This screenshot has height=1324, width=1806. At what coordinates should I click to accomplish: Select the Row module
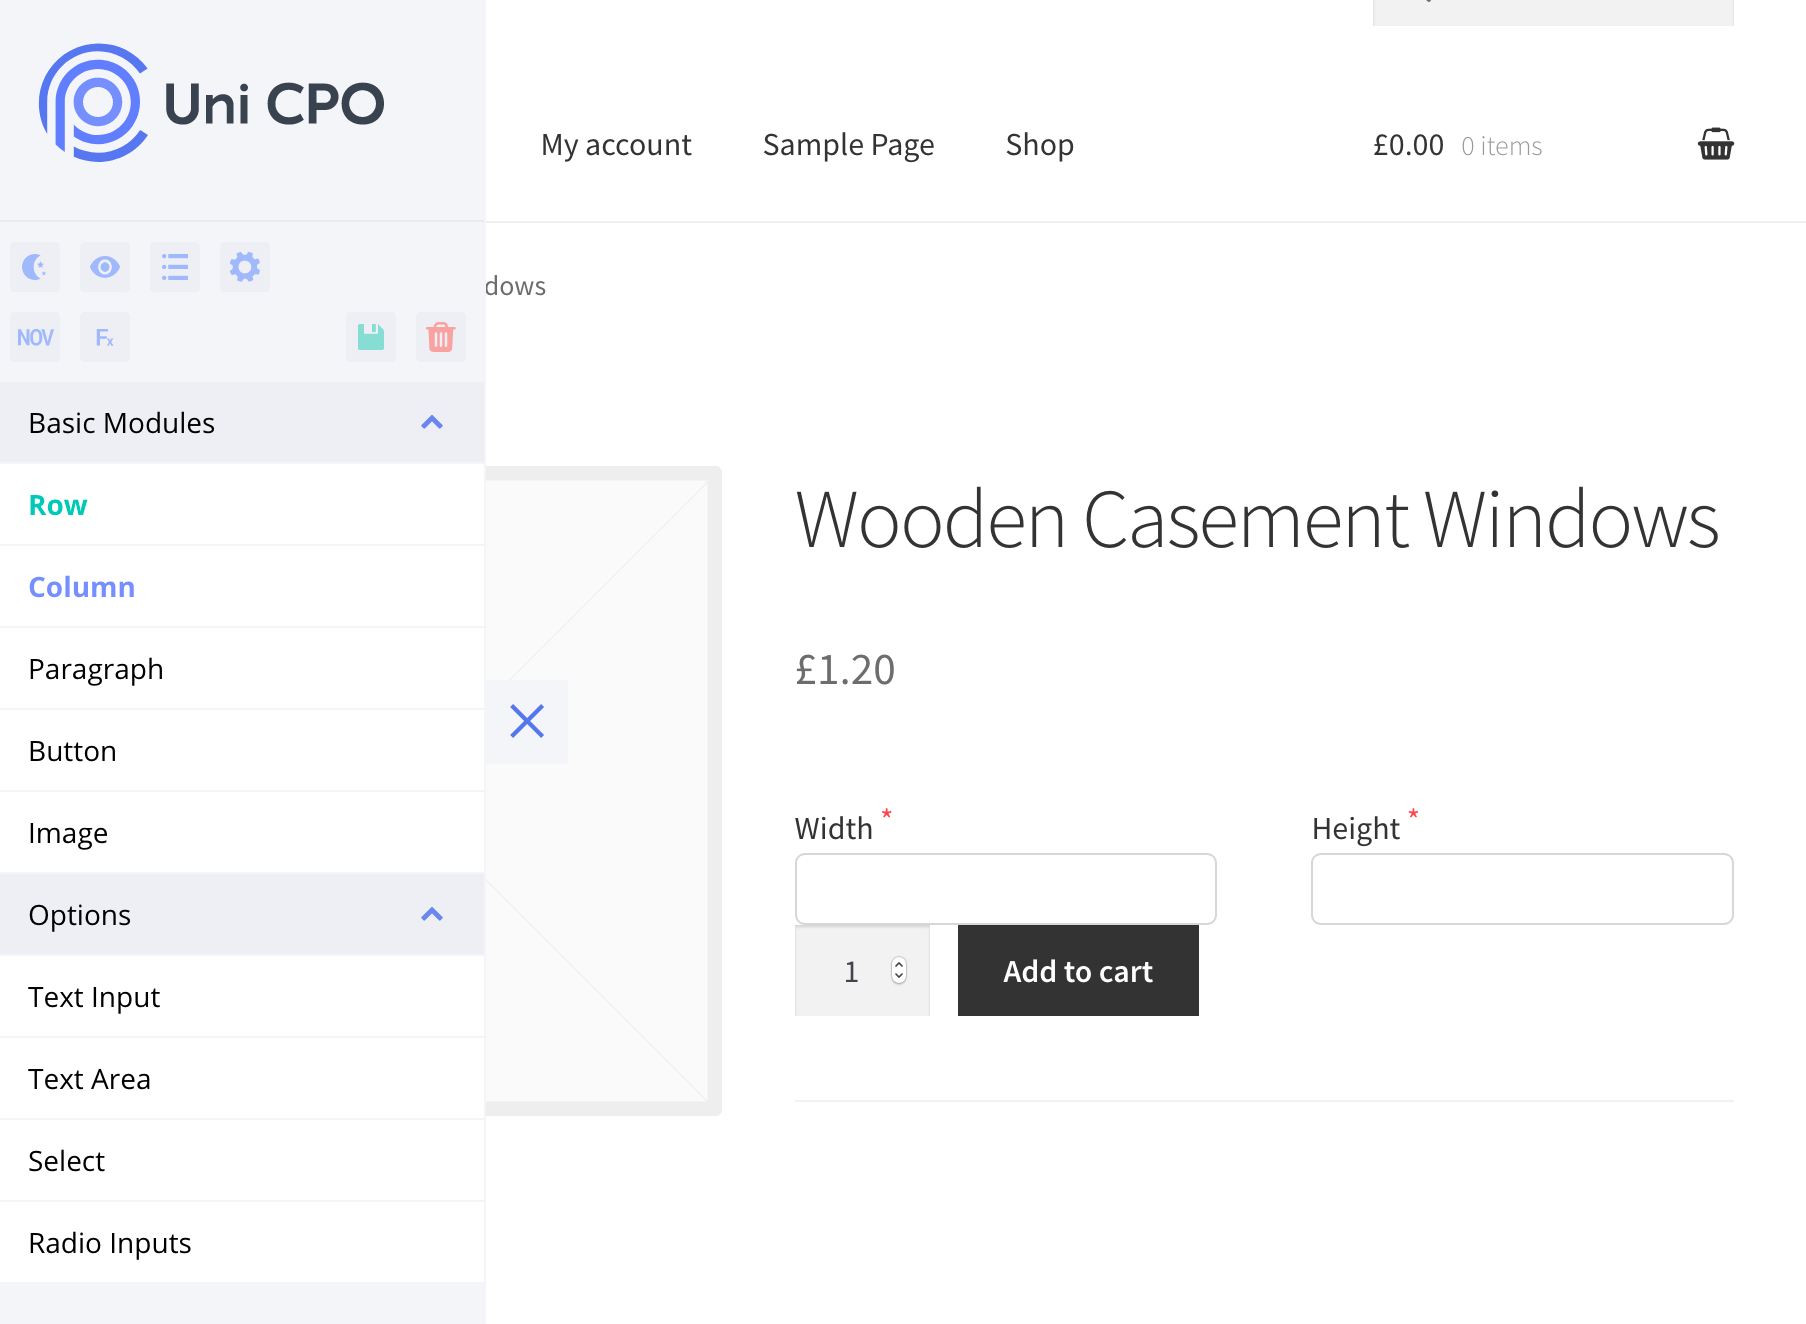coord(57,505)
